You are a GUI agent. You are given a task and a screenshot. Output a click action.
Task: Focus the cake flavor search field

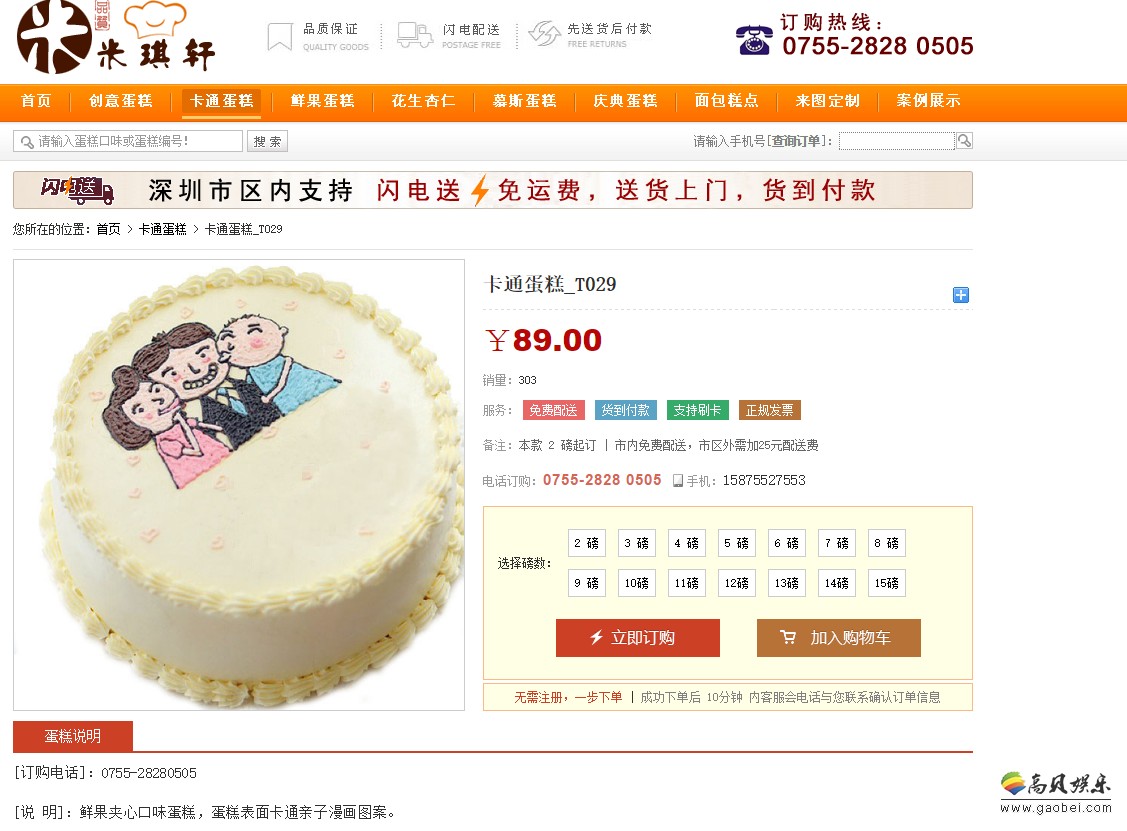click(128, 141)
